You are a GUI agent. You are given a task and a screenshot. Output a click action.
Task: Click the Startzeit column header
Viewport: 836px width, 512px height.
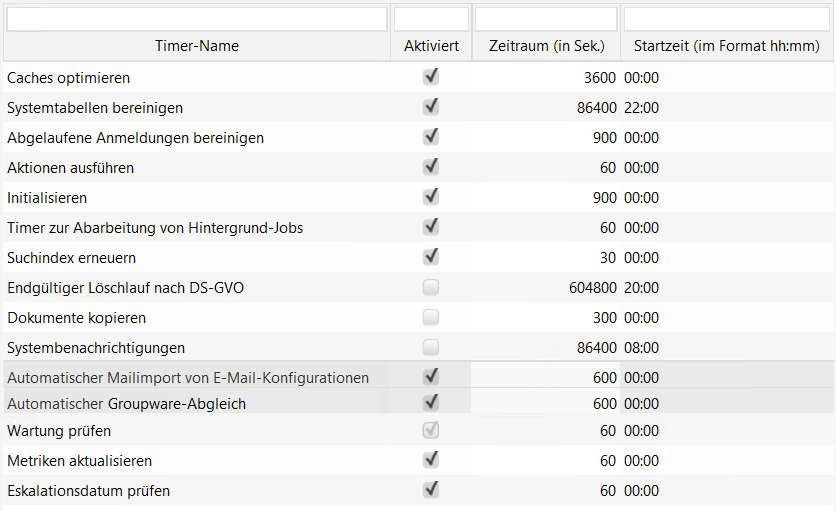coord(727,46)
